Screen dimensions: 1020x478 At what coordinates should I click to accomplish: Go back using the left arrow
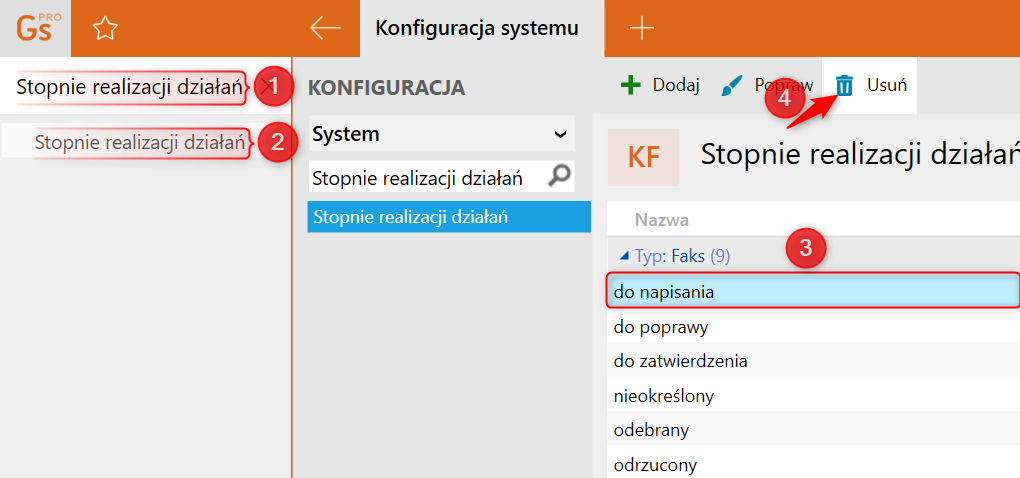click(x=325, y=28)
